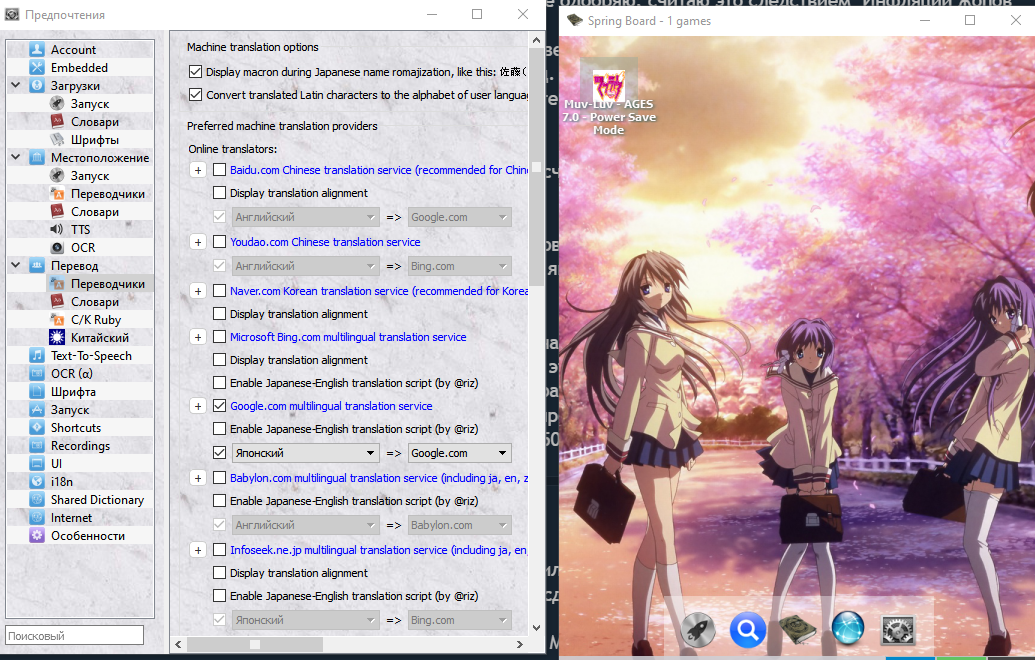Screen dimensions: 1035x660
Task: Click the scroll down arrow in options panel
Action: tap(537, 628)
